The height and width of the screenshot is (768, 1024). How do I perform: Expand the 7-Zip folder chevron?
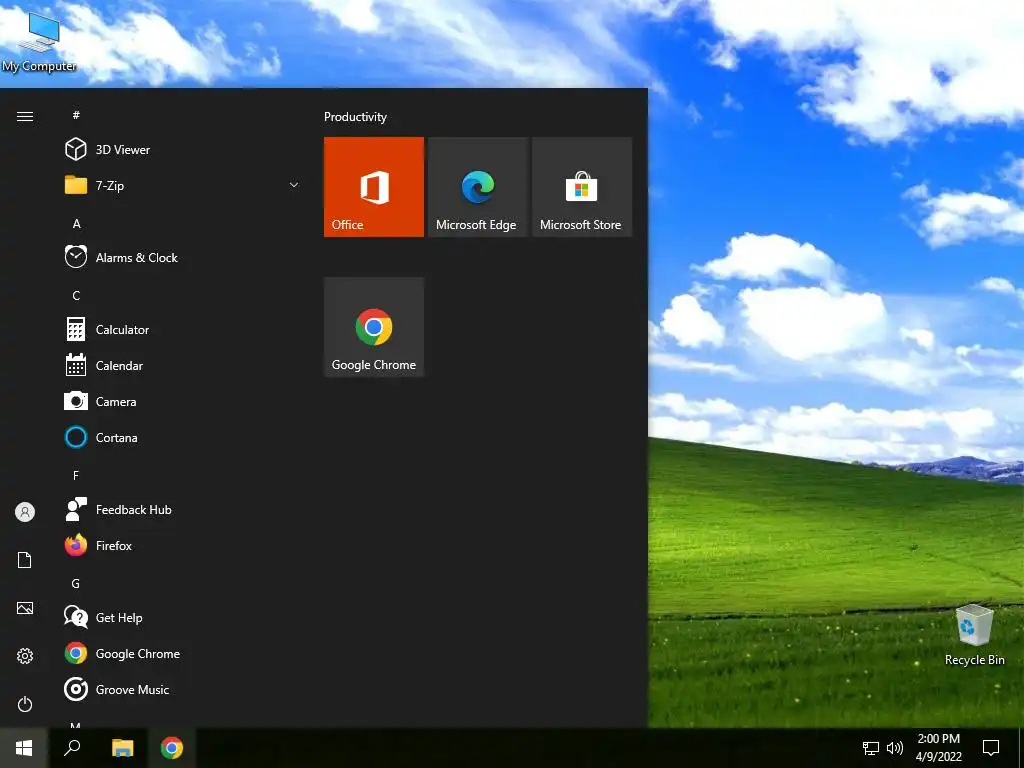point(294,185)
